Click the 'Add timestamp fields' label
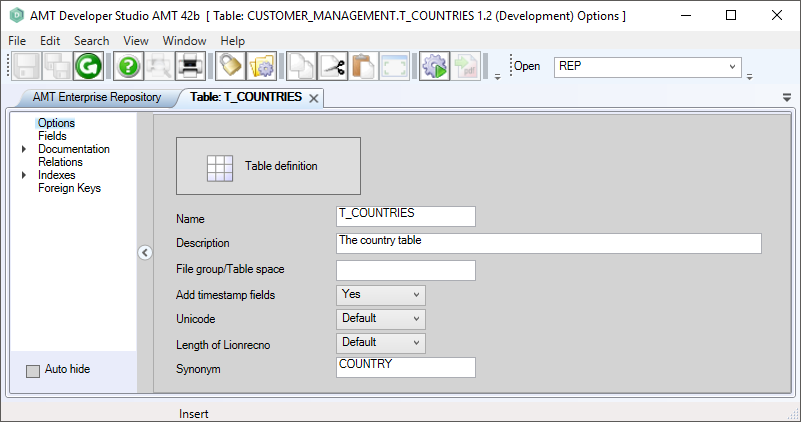The width and height of the screenshot is (801, 422). click(225, 295)
